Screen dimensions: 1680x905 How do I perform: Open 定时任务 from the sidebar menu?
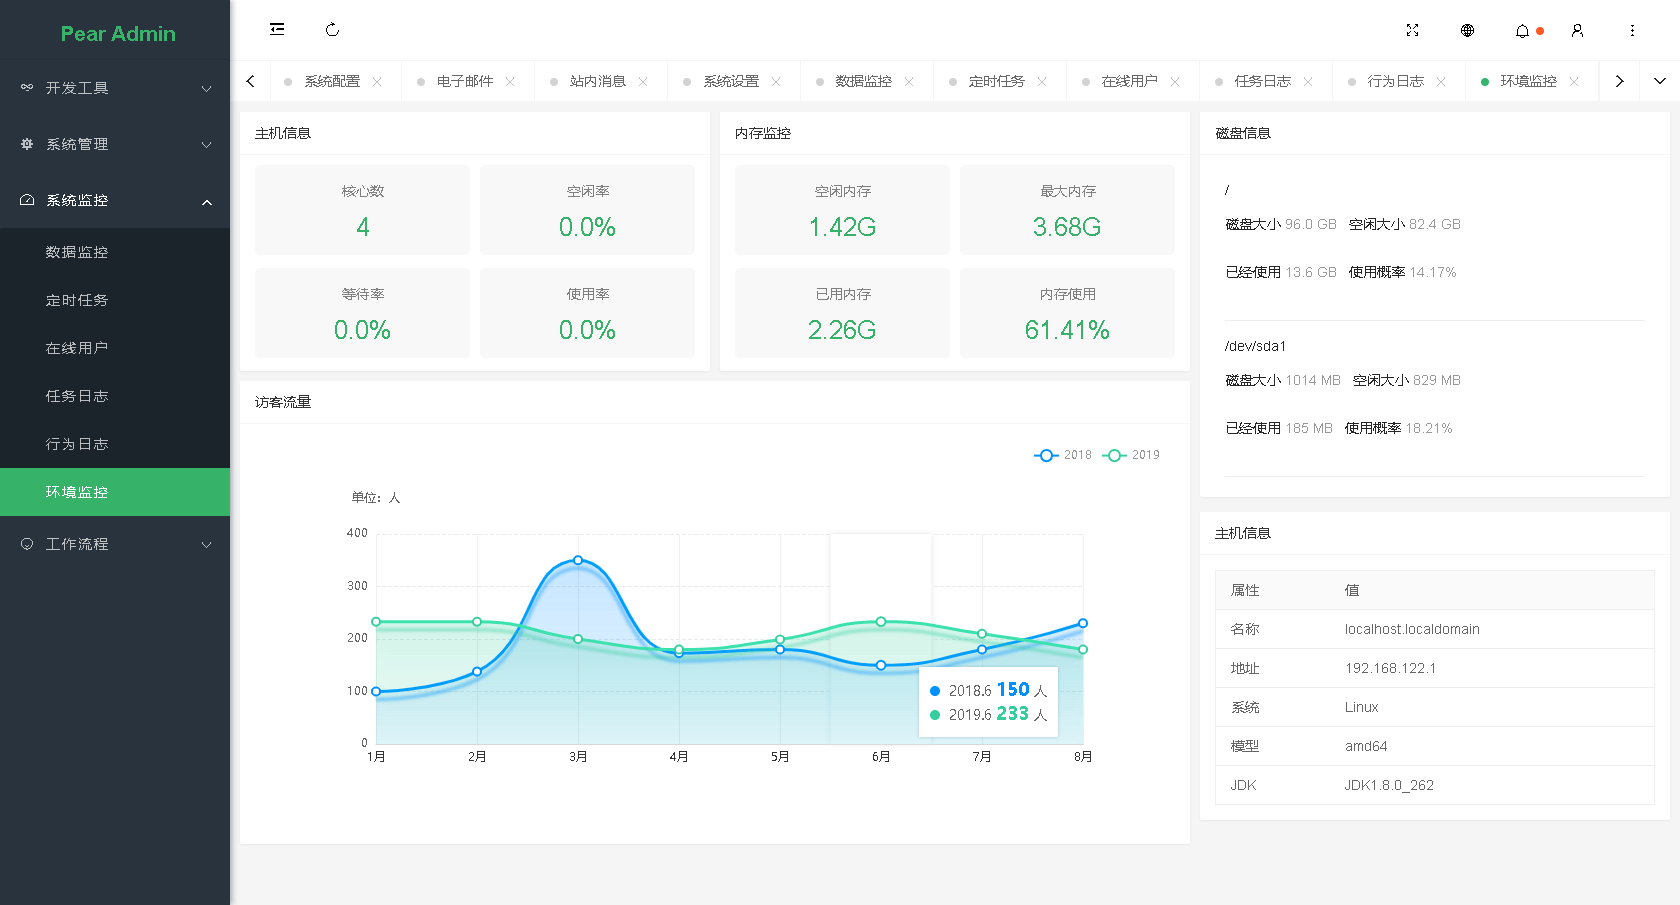[x=77, y=299]
